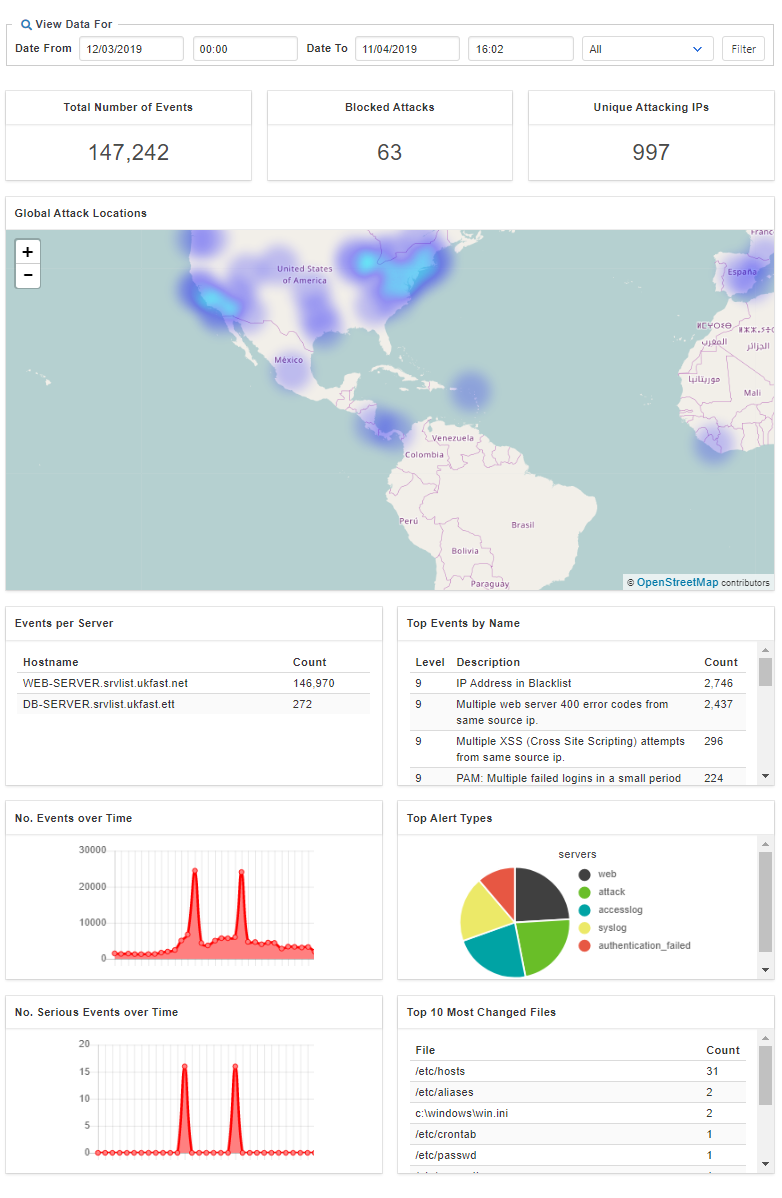Click second peak in Serious Events chart

235,1067
